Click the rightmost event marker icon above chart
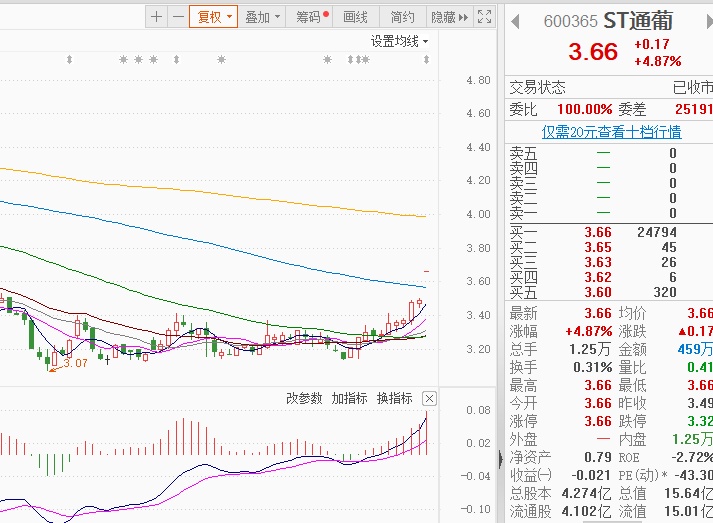 (x=427, y=60)
